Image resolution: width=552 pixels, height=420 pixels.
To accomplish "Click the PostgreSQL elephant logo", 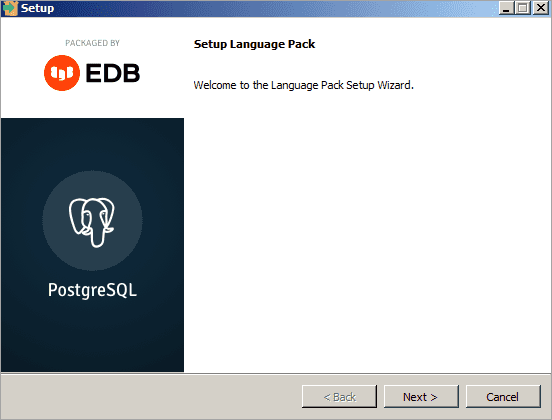I will [x=92, y=222].
